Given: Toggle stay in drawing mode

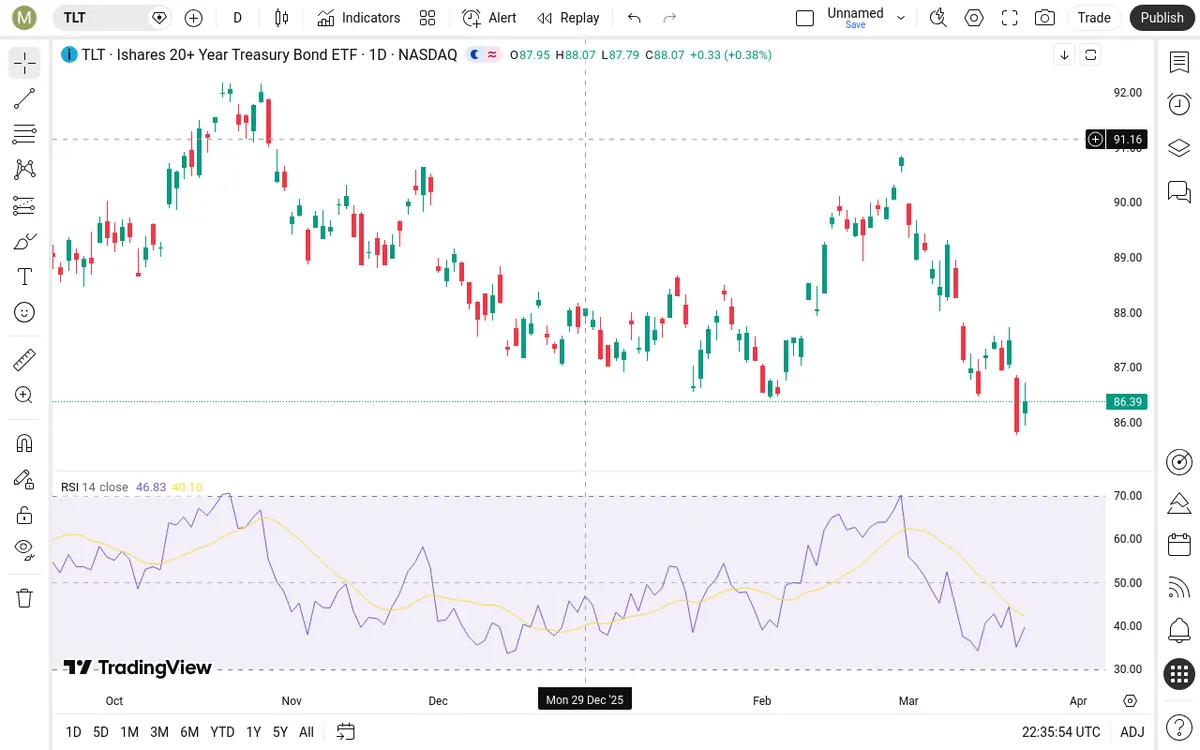Looking at the screenshot, I should pos(25,479).
